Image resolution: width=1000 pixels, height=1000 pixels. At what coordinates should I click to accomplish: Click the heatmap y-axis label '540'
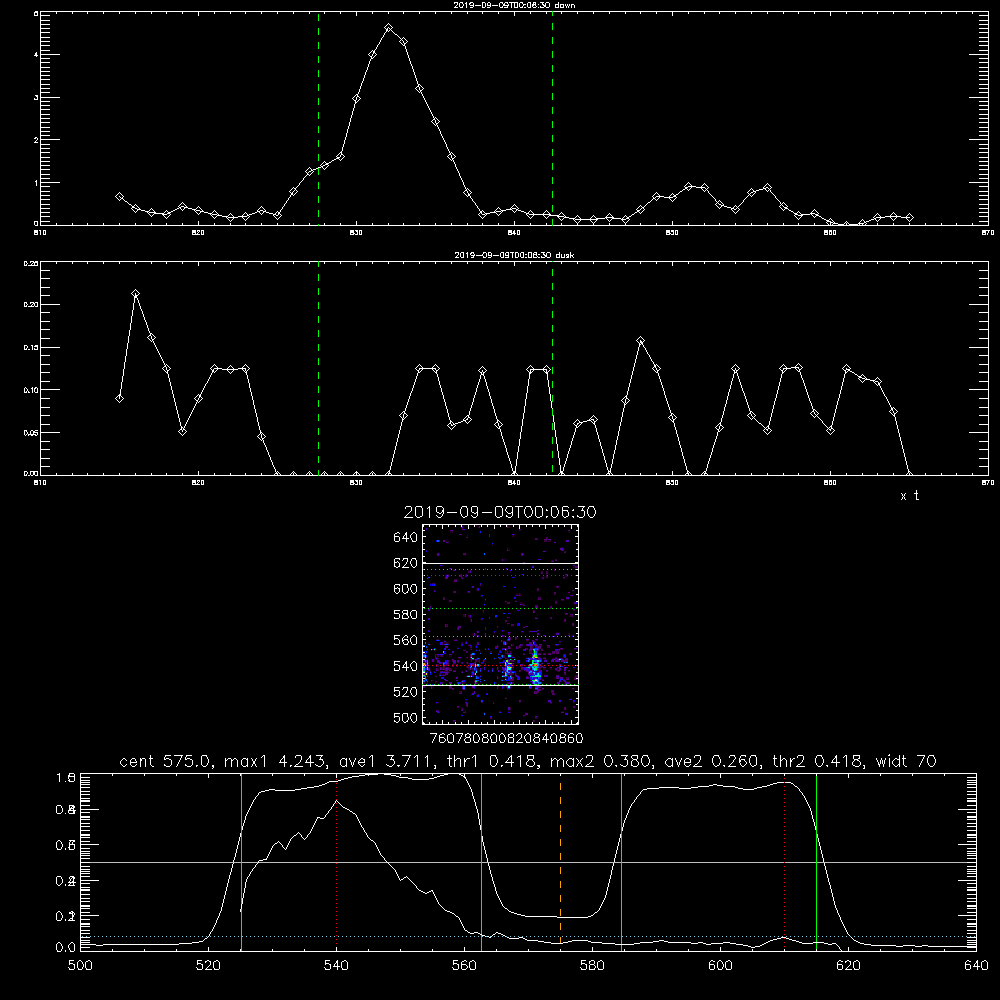pyautogui.click(x=406, y=666)
